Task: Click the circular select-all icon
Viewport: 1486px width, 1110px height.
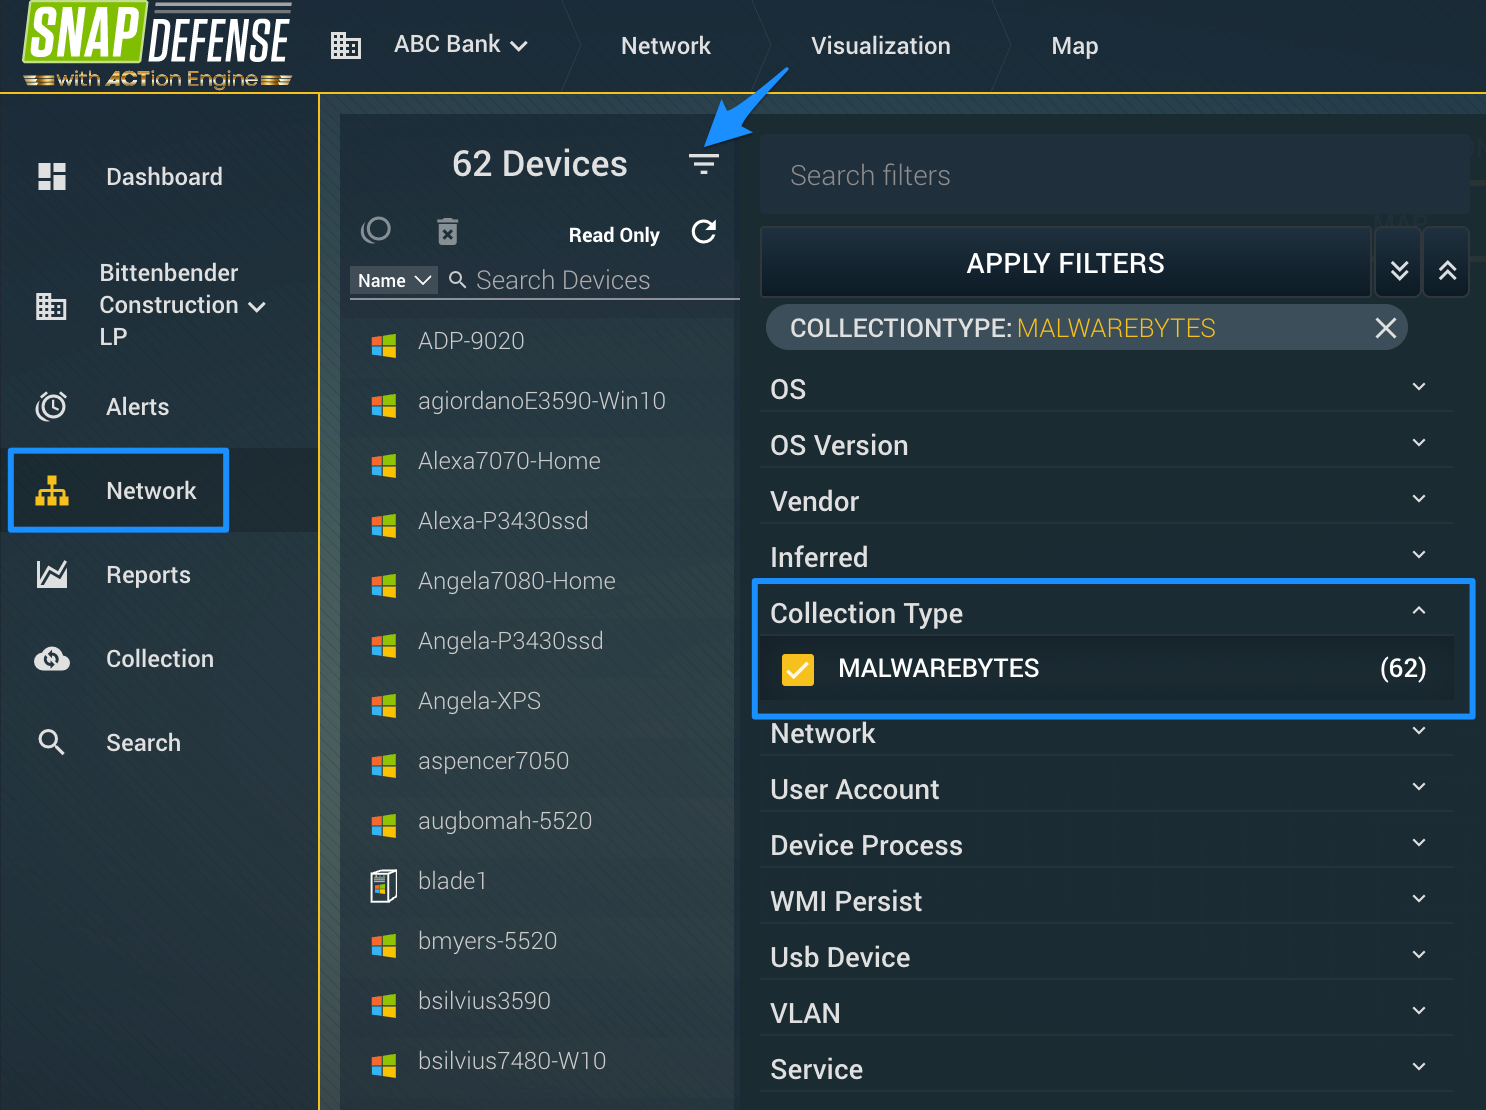Action: coord(376,231)
